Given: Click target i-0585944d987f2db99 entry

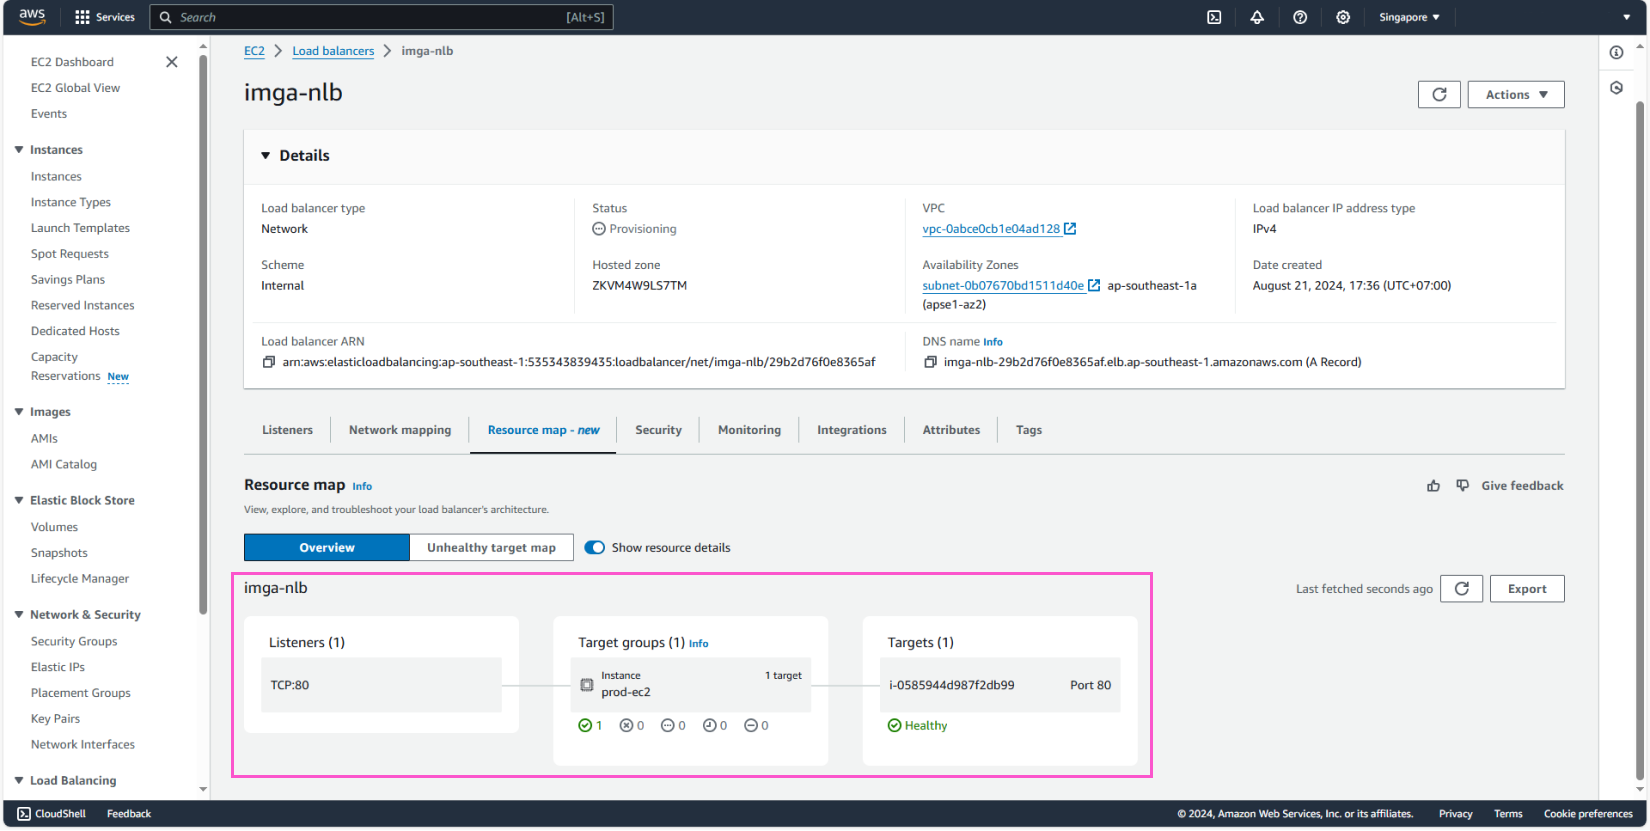Looking at the screenshot, I should 1000,685.
